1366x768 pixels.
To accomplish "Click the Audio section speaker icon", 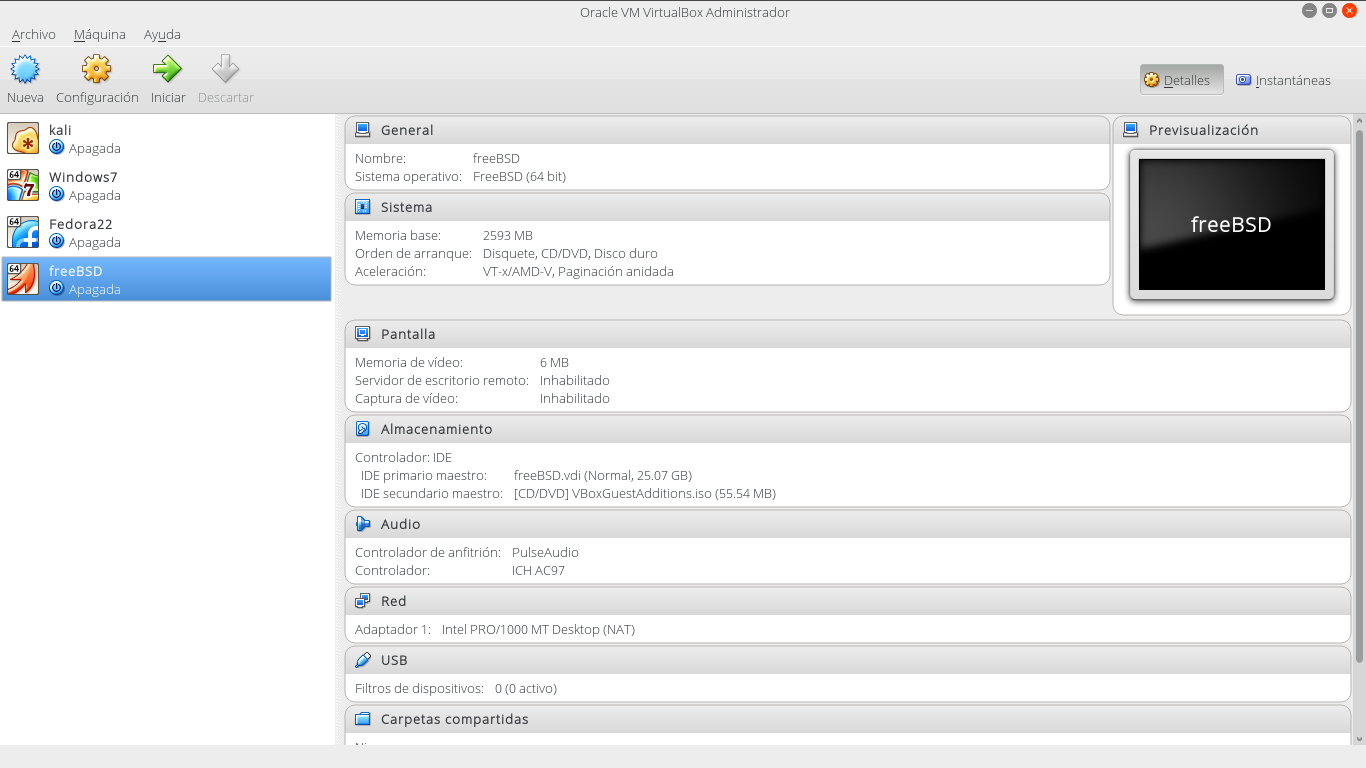I will pyautogui.click(x=363, y=524).
